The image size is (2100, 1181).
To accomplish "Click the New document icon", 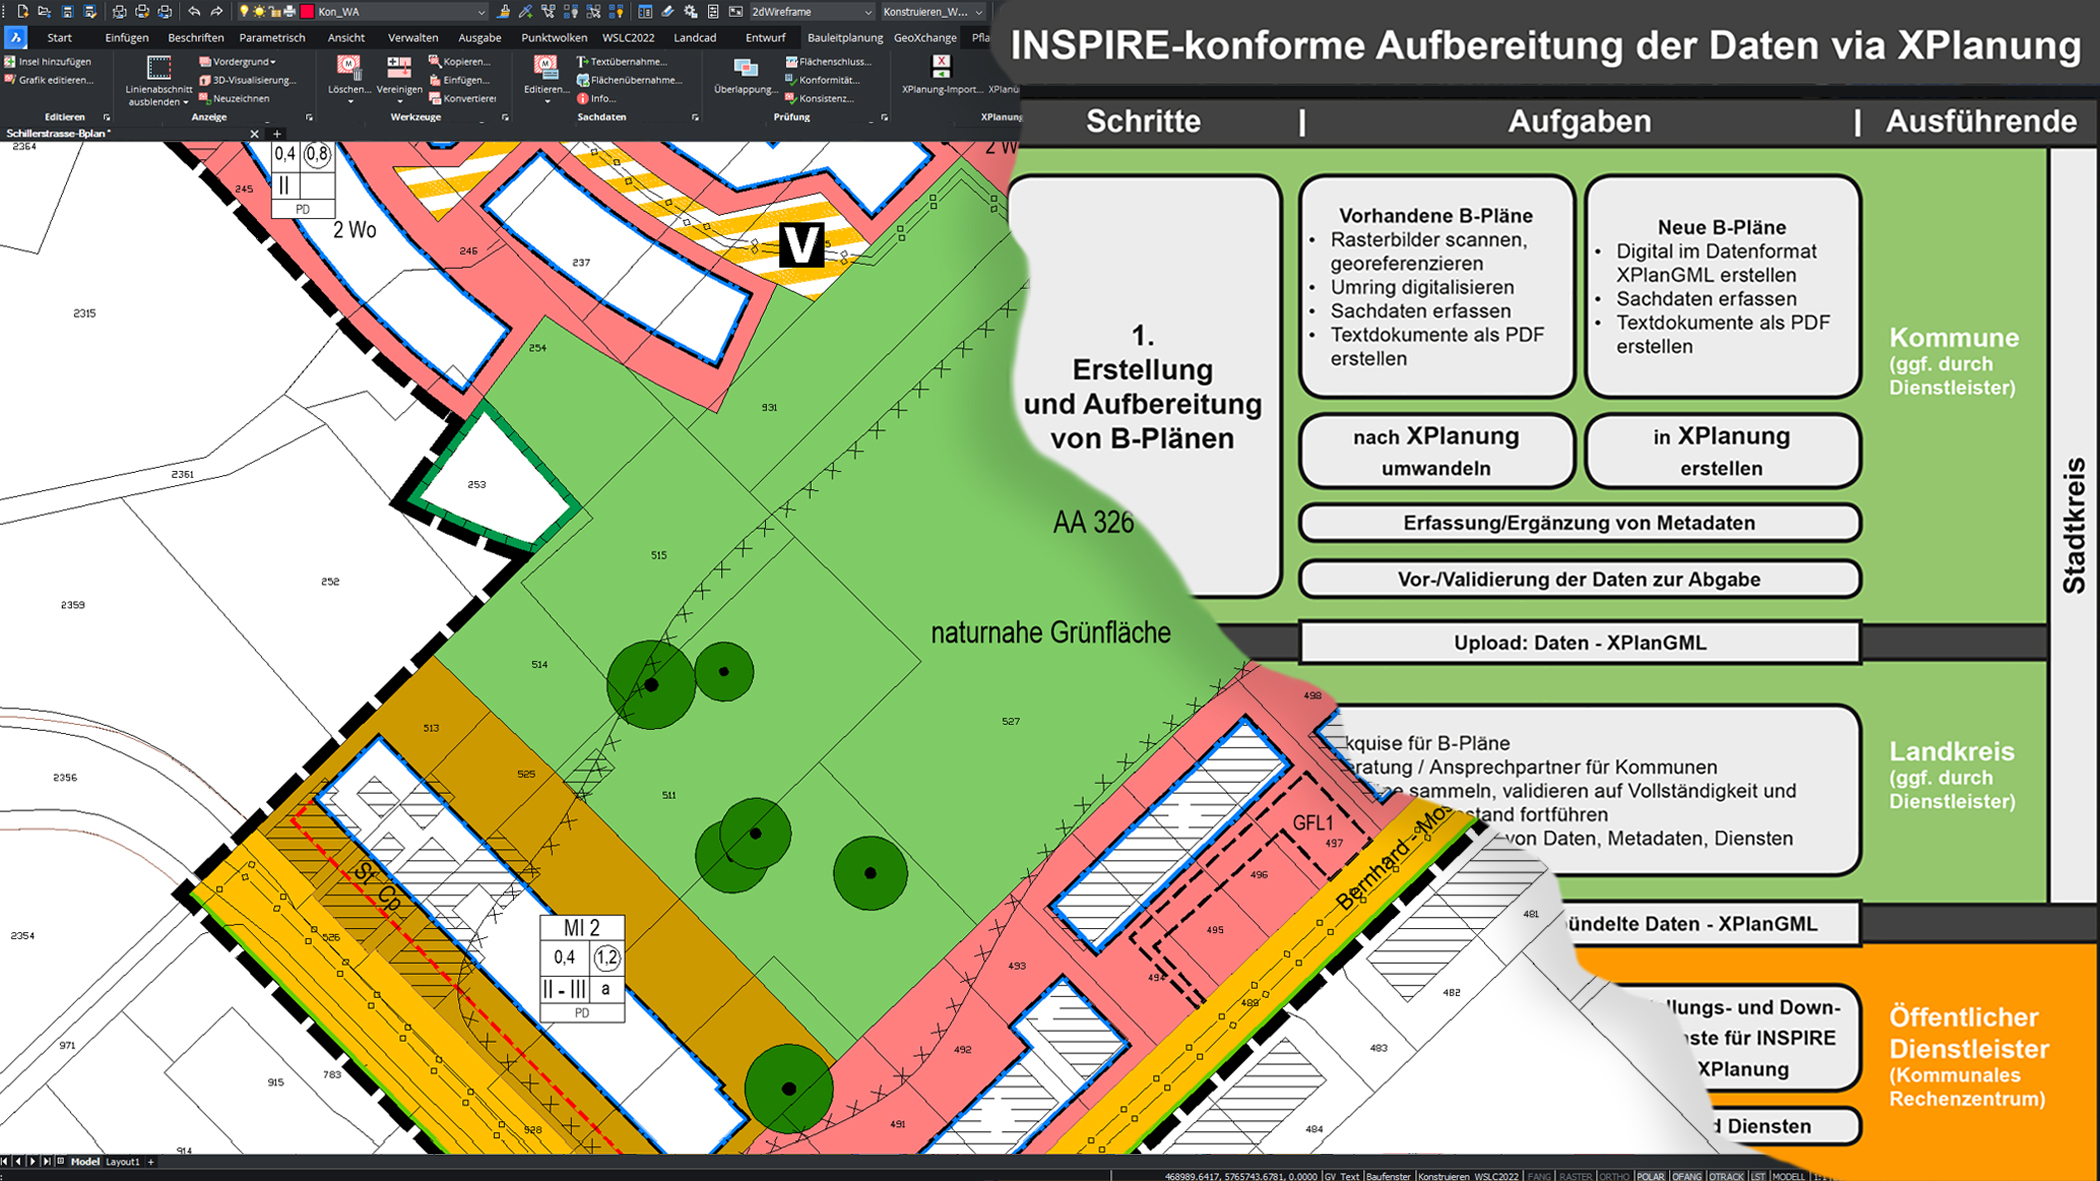I will pos(22,12).
